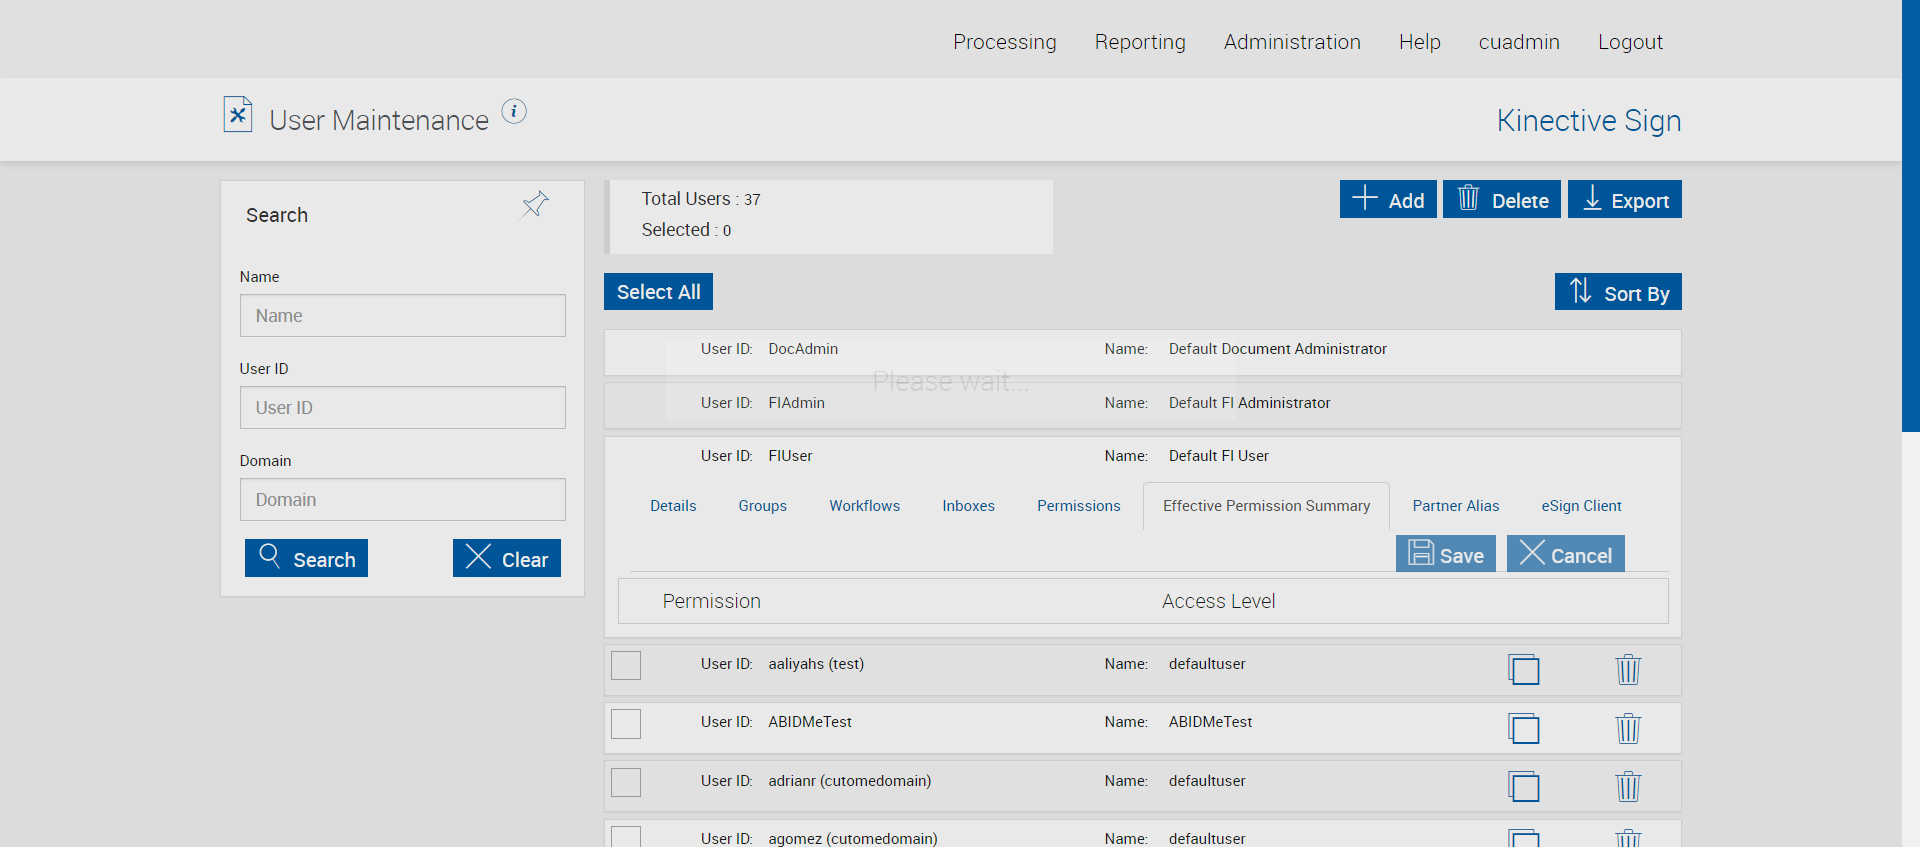Expand the DocAdmin user row
The width and height of the screenshot is (1920, 847).
click(x=1142, y=352)
